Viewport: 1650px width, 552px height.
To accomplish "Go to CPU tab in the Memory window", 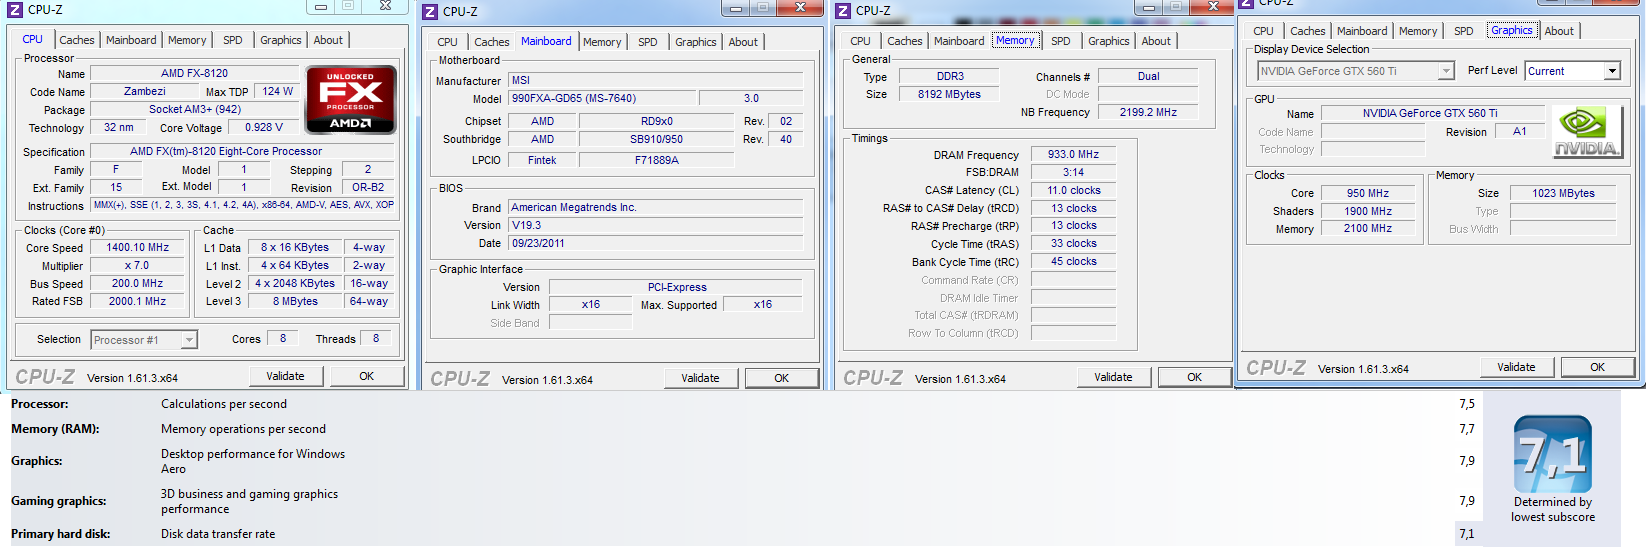I will pos(860,41).
